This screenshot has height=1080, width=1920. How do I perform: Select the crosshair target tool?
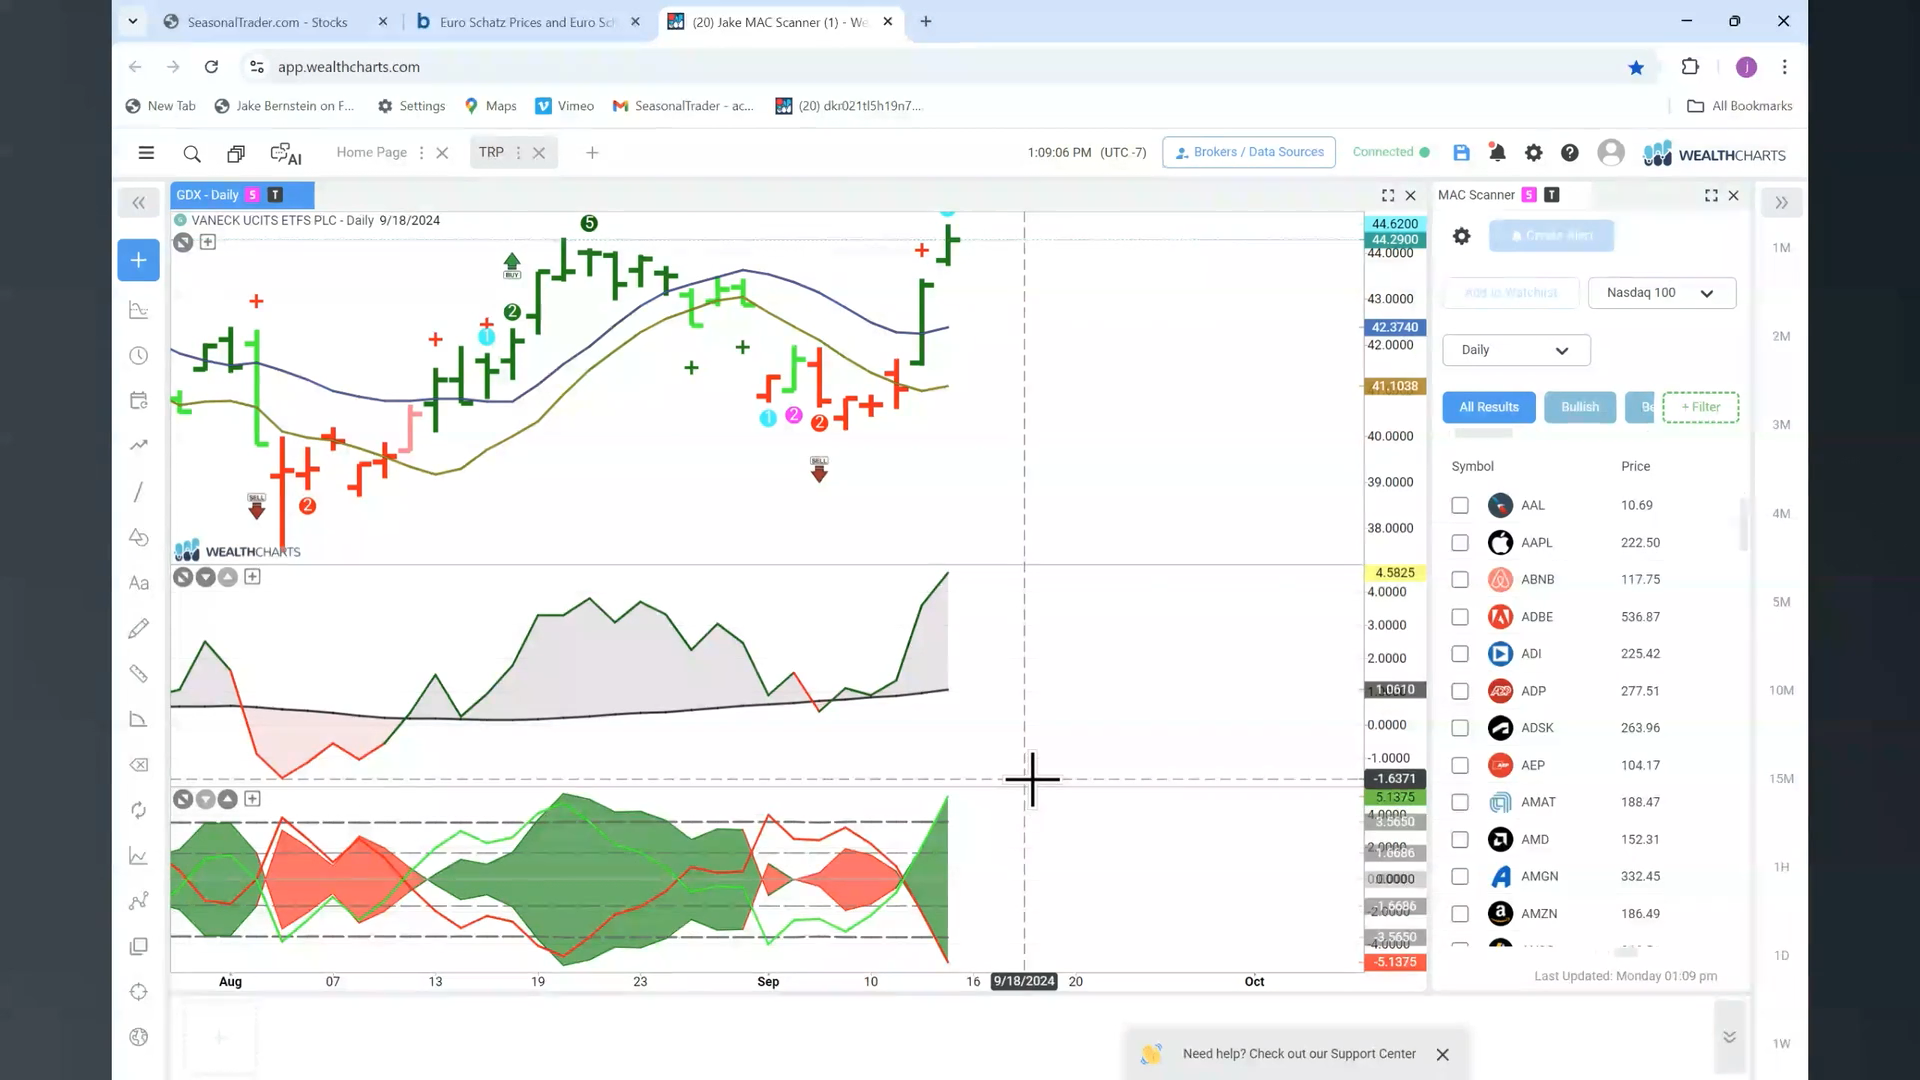[x=139, y=992]
